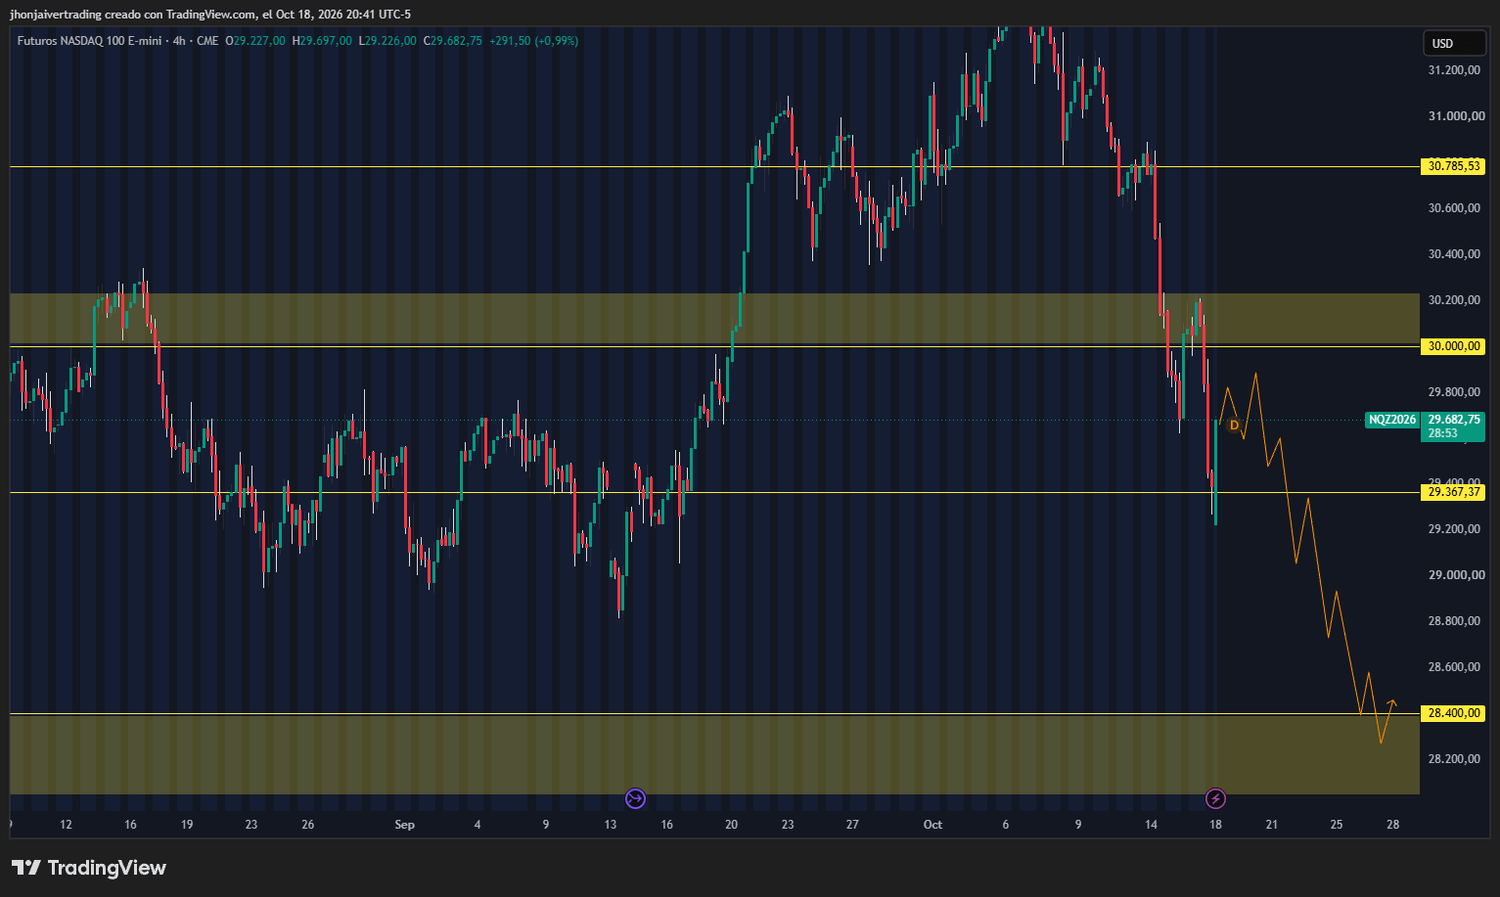Click the CME exchange label
1500x897 pixels.
(208, 41)
